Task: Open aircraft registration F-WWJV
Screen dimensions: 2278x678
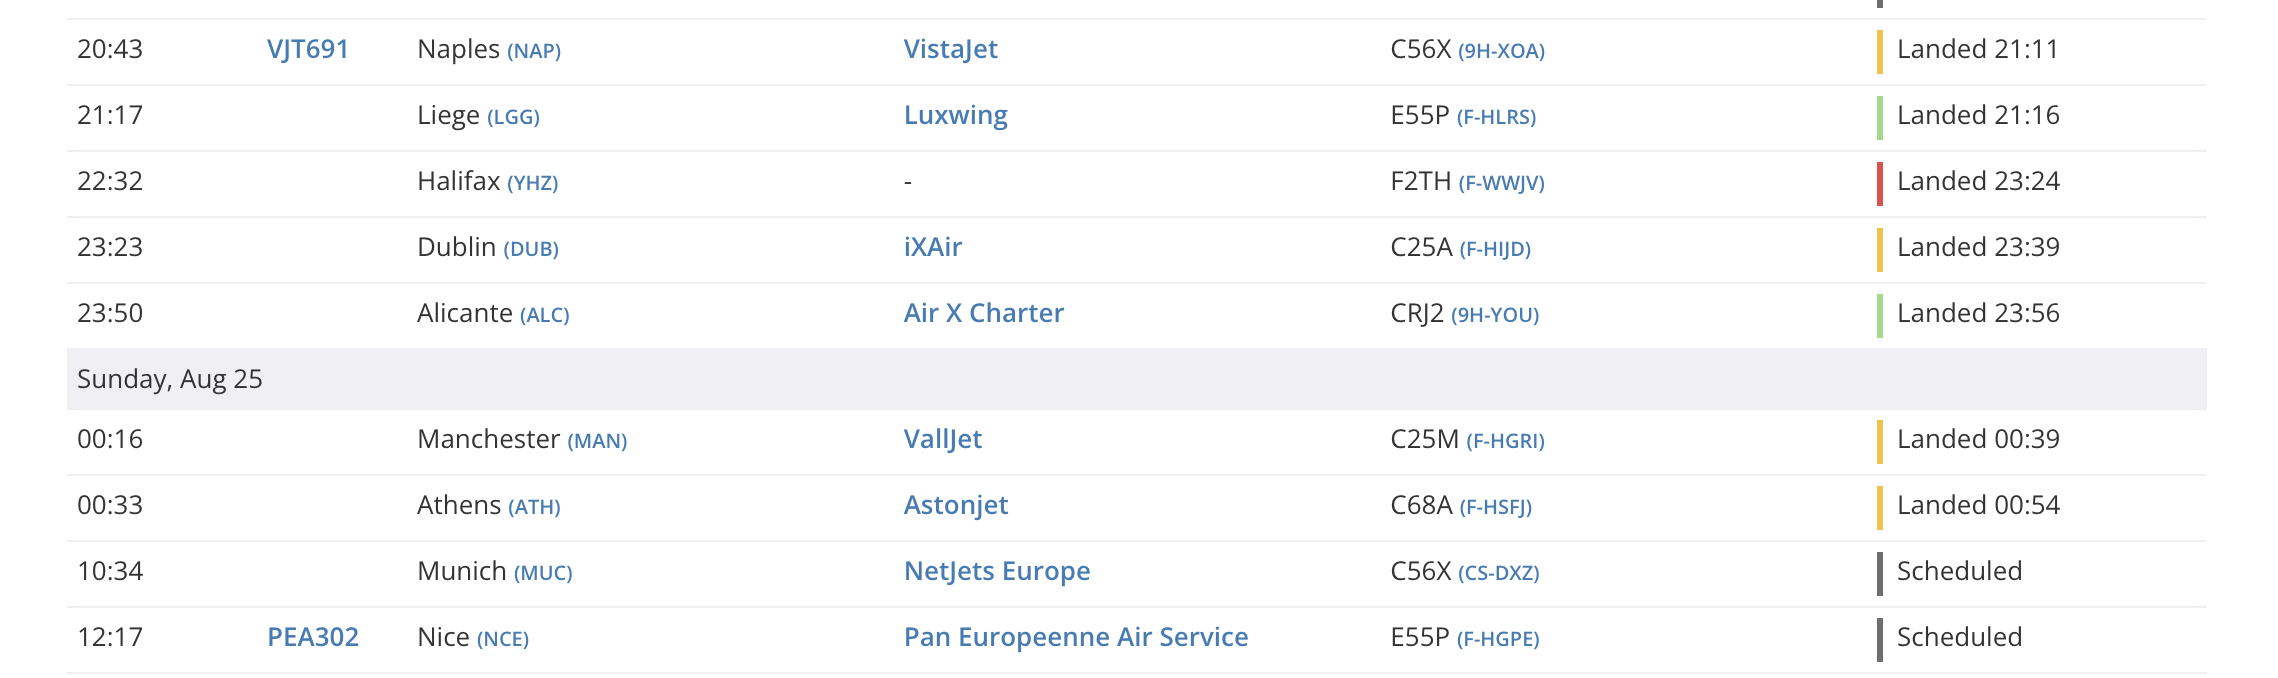Action: [x=1501, y=184]
